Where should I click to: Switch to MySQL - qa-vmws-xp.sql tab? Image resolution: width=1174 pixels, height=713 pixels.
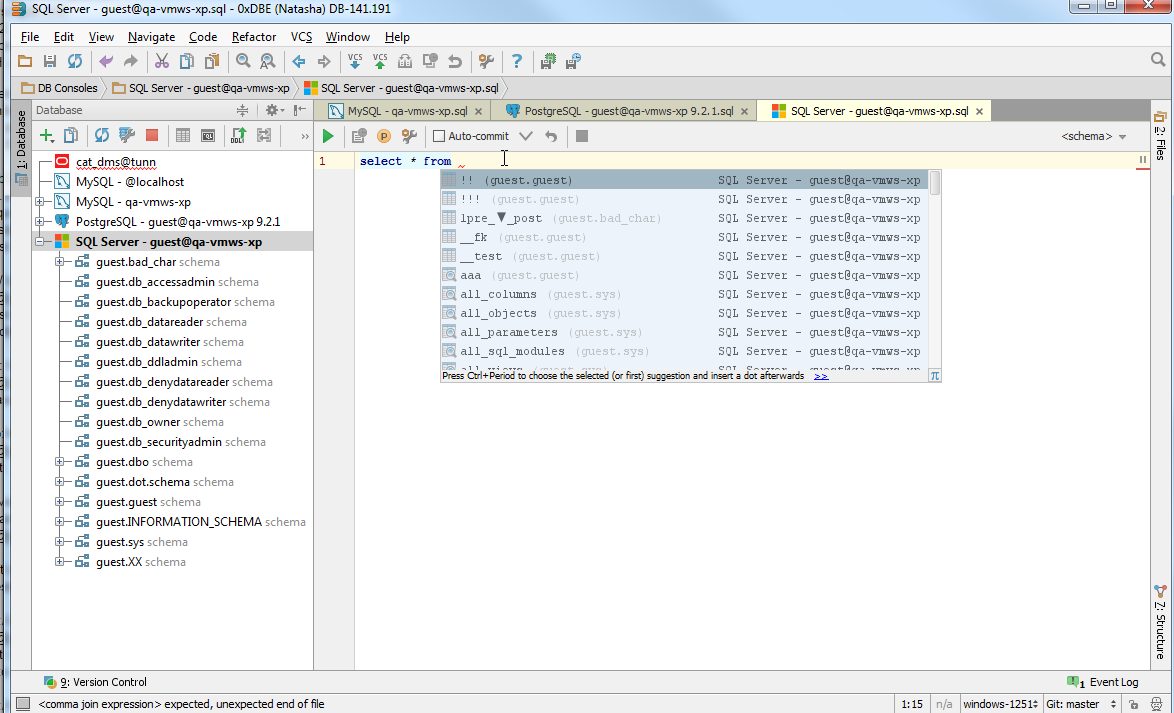pos(407,111)
